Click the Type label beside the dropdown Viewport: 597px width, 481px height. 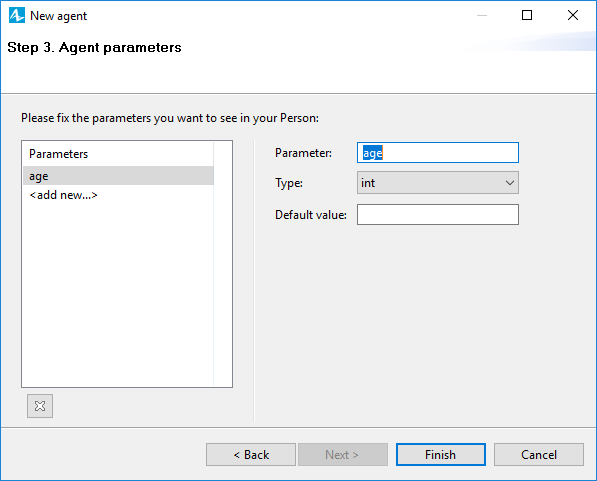(x=289, y=183)
